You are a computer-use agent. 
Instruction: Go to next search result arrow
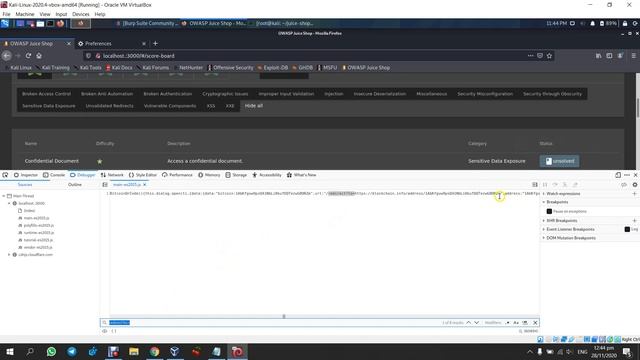pyautogui.click(x=476, y=322)
